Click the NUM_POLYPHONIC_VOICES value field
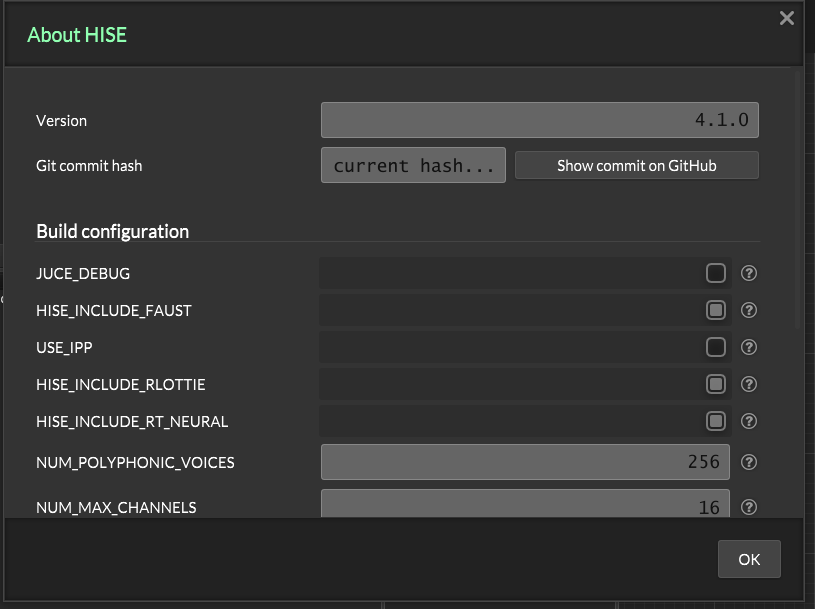815x609 pixels. pos(525,462)
